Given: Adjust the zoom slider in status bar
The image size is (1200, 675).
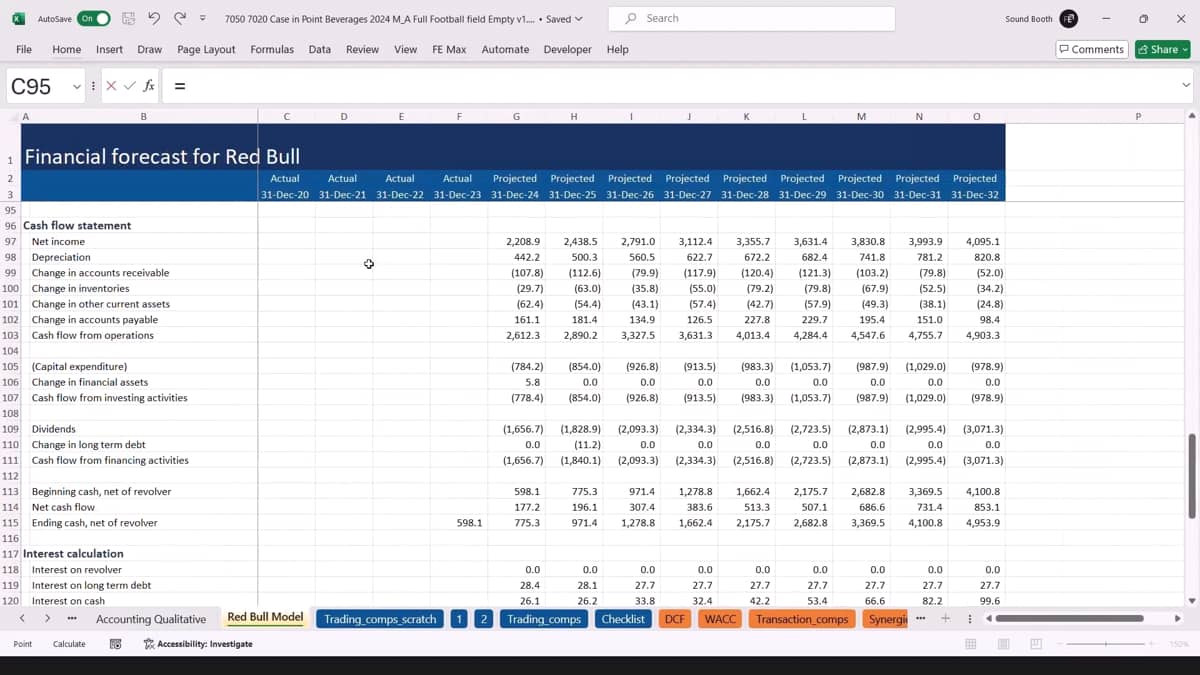Looking at the screenshot, I should (1107, 644).
